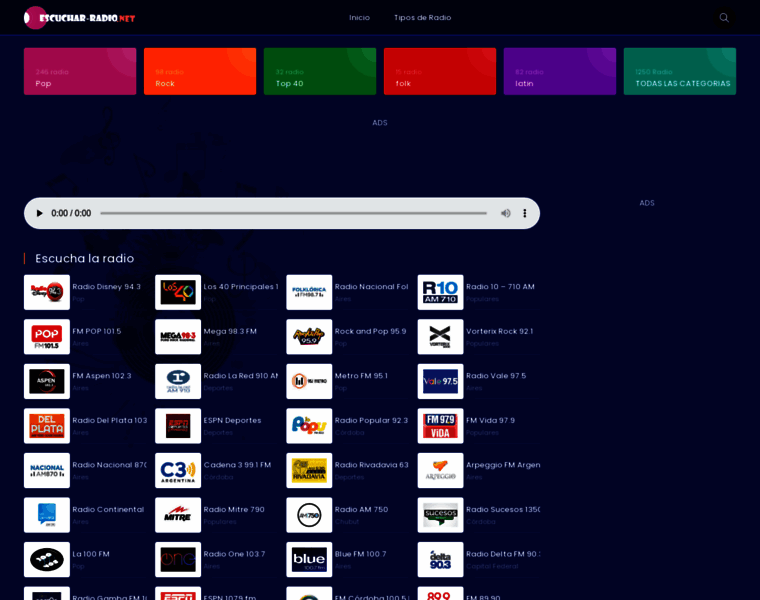Click the Arpeggio FM logo
This screenshot has height=600, width=760.
[441, 471]
